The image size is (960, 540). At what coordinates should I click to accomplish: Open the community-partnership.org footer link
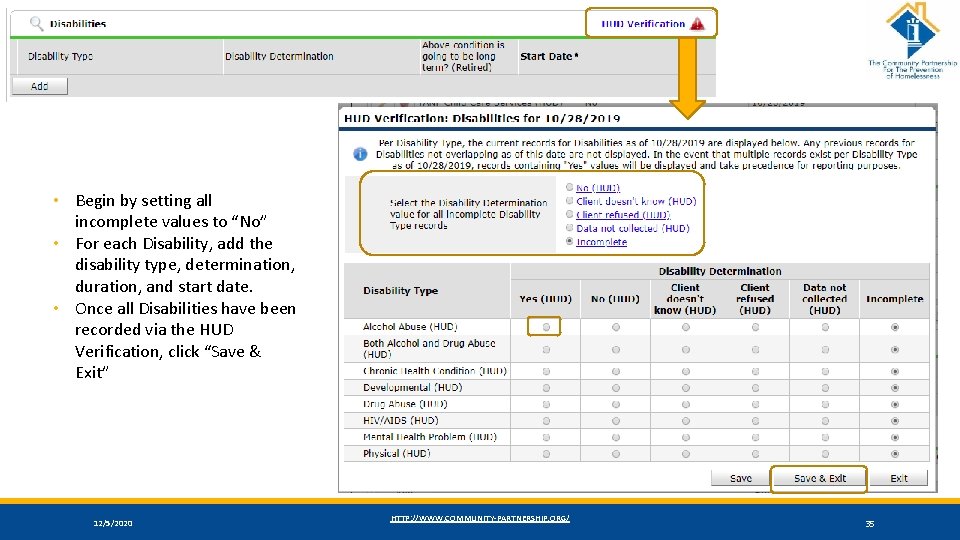click(480, 518)
